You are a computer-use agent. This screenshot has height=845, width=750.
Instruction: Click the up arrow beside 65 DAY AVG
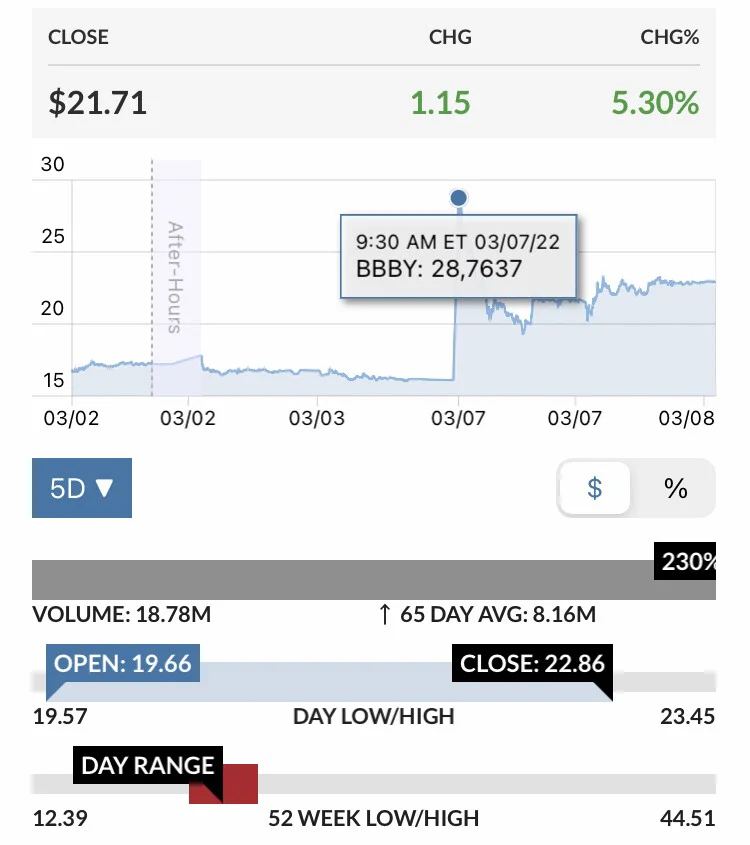point(384,614)
